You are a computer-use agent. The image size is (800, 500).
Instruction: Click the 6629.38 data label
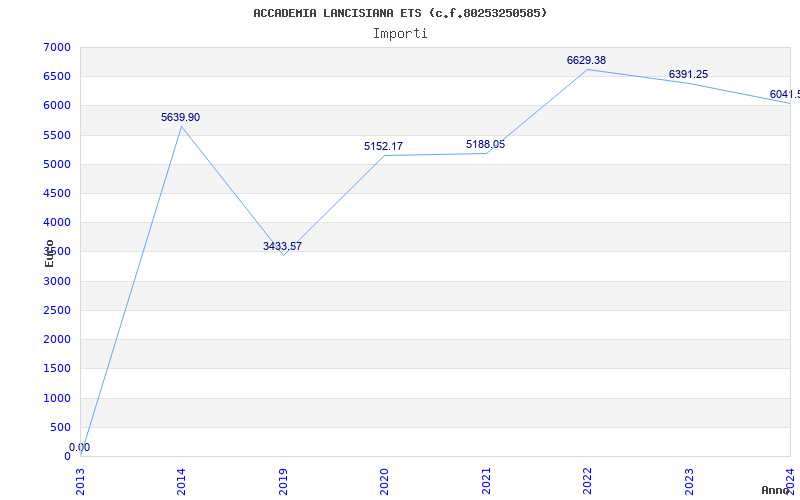pyautogui.click(x=586, y=61)
